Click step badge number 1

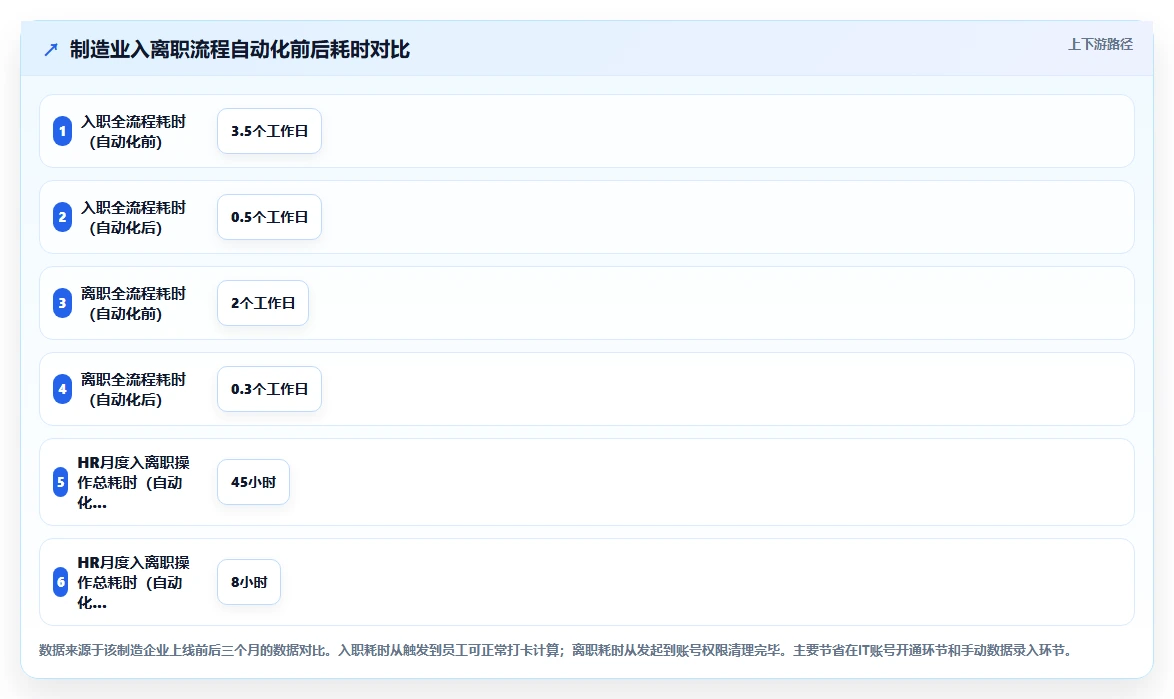pos(62,131)
